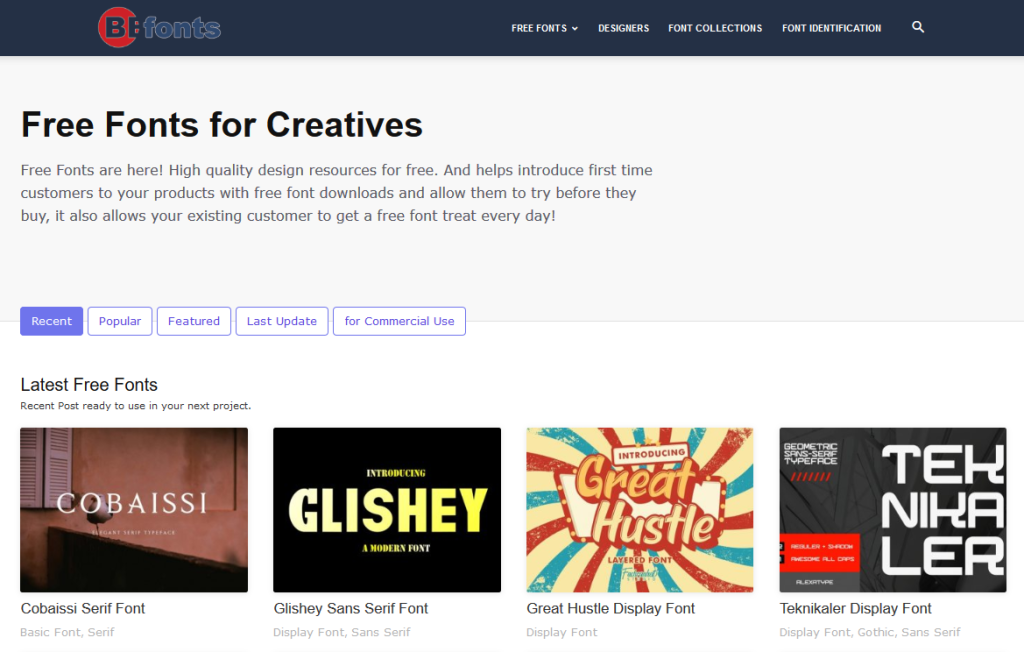The height and width of the screenshot is (652, 1024).
Task: Expand the Free Fonts dropdown menu
Action: 544,28
